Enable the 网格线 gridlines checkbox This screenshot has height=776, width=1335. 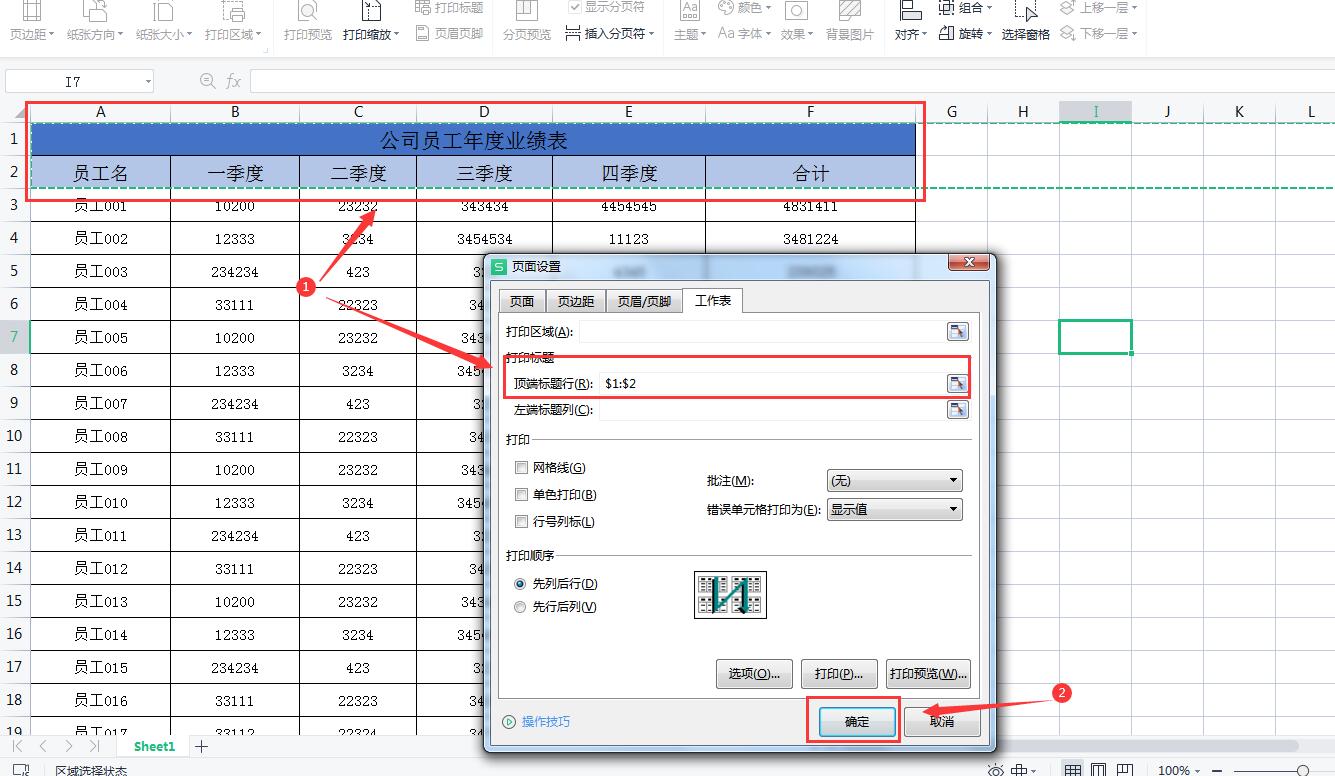pos(521,467)
